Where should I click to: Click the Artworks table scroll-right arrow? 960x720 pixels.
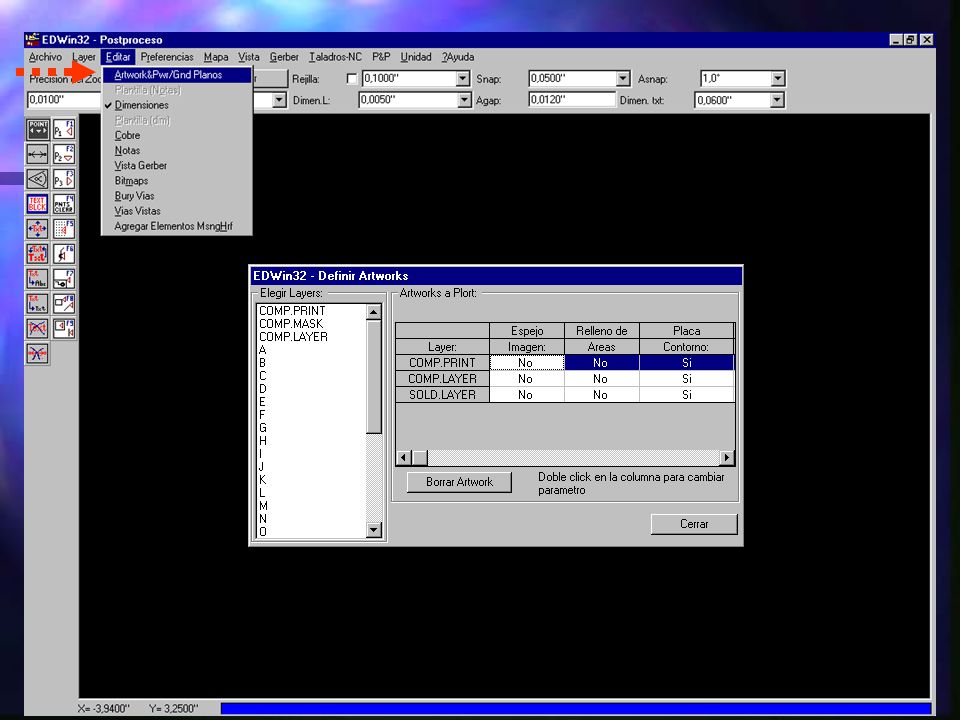point(727,457)
